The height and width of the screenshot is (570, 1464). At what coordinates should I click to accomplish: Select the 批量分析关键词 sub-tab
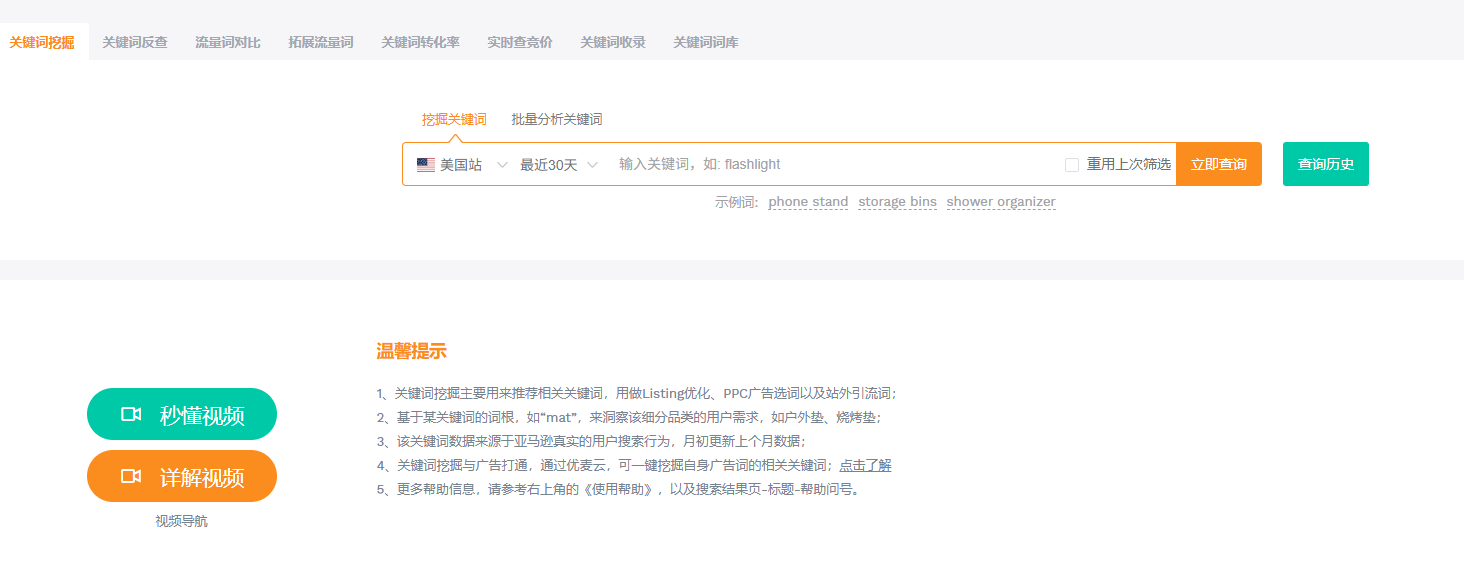coord(557,119)
